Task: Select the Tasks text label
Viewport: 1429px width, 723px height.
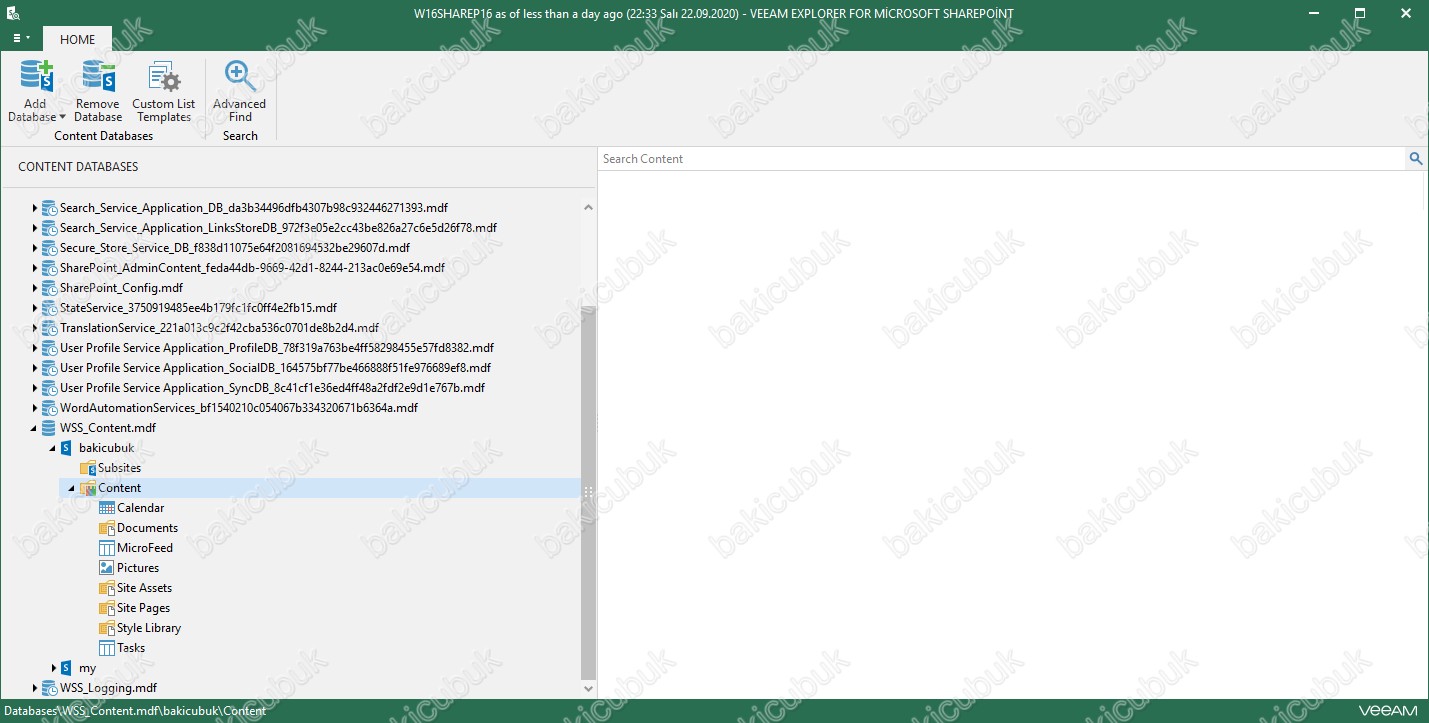Action: pyautogui.click(x=131, y=648)
